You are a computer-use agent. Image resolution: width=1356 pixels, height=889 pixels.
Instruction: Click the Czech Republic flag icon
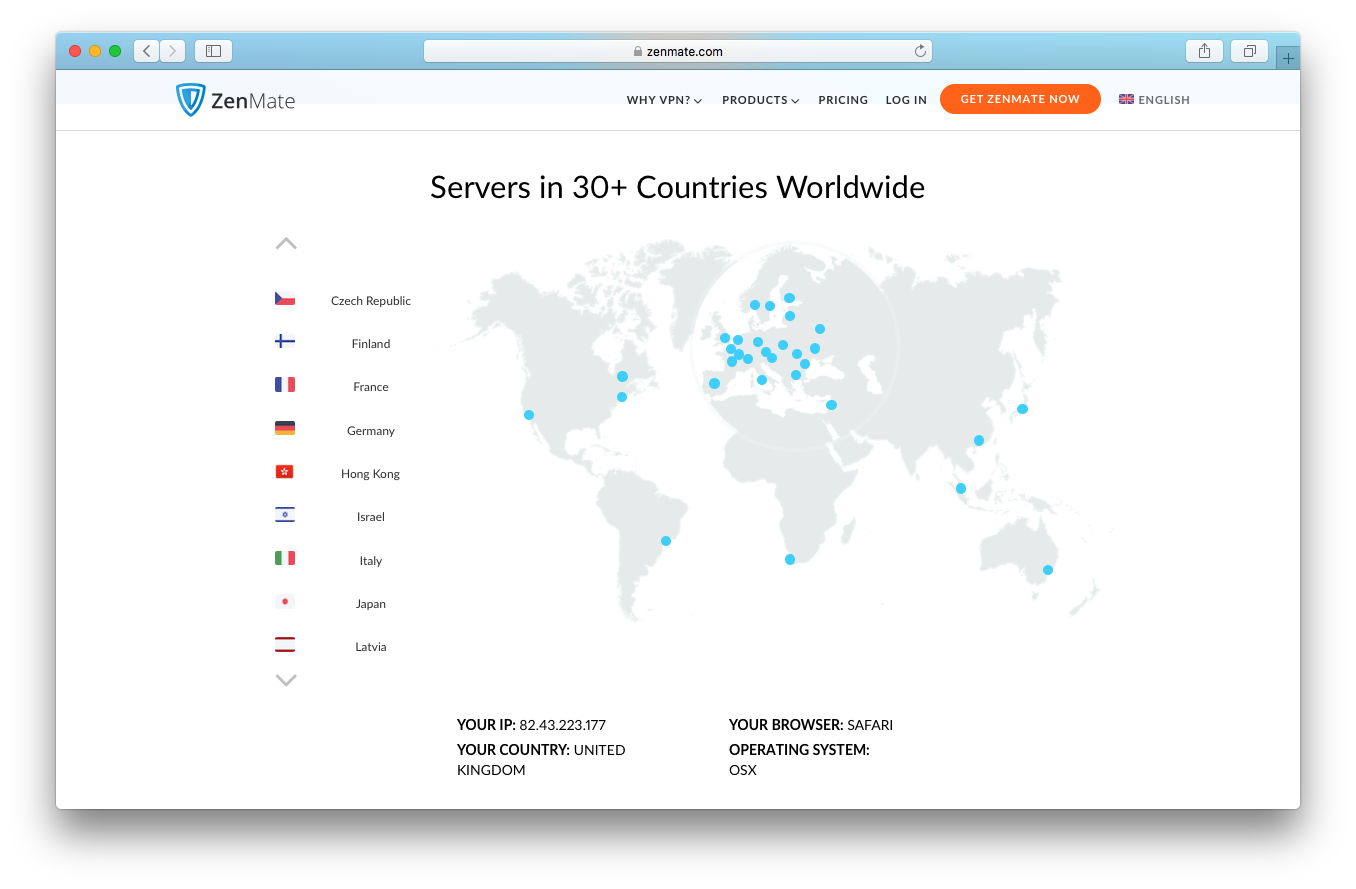[285, 299]
